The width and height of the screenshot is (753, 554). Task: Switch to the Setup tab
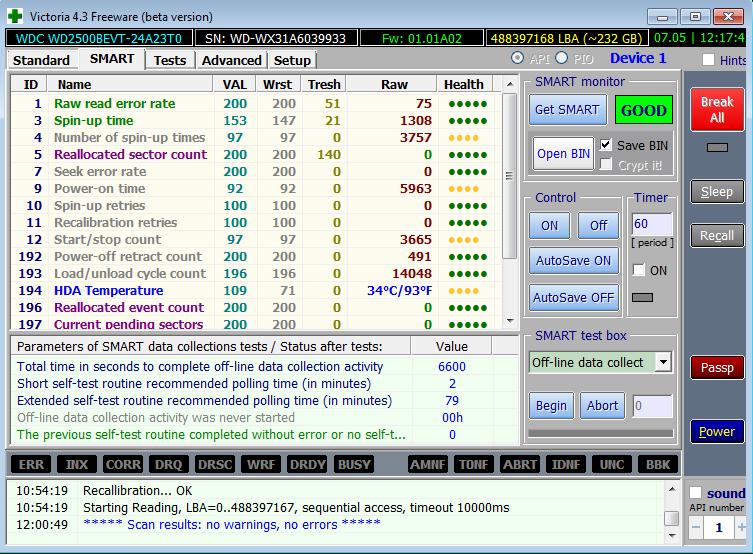point(292,60)
